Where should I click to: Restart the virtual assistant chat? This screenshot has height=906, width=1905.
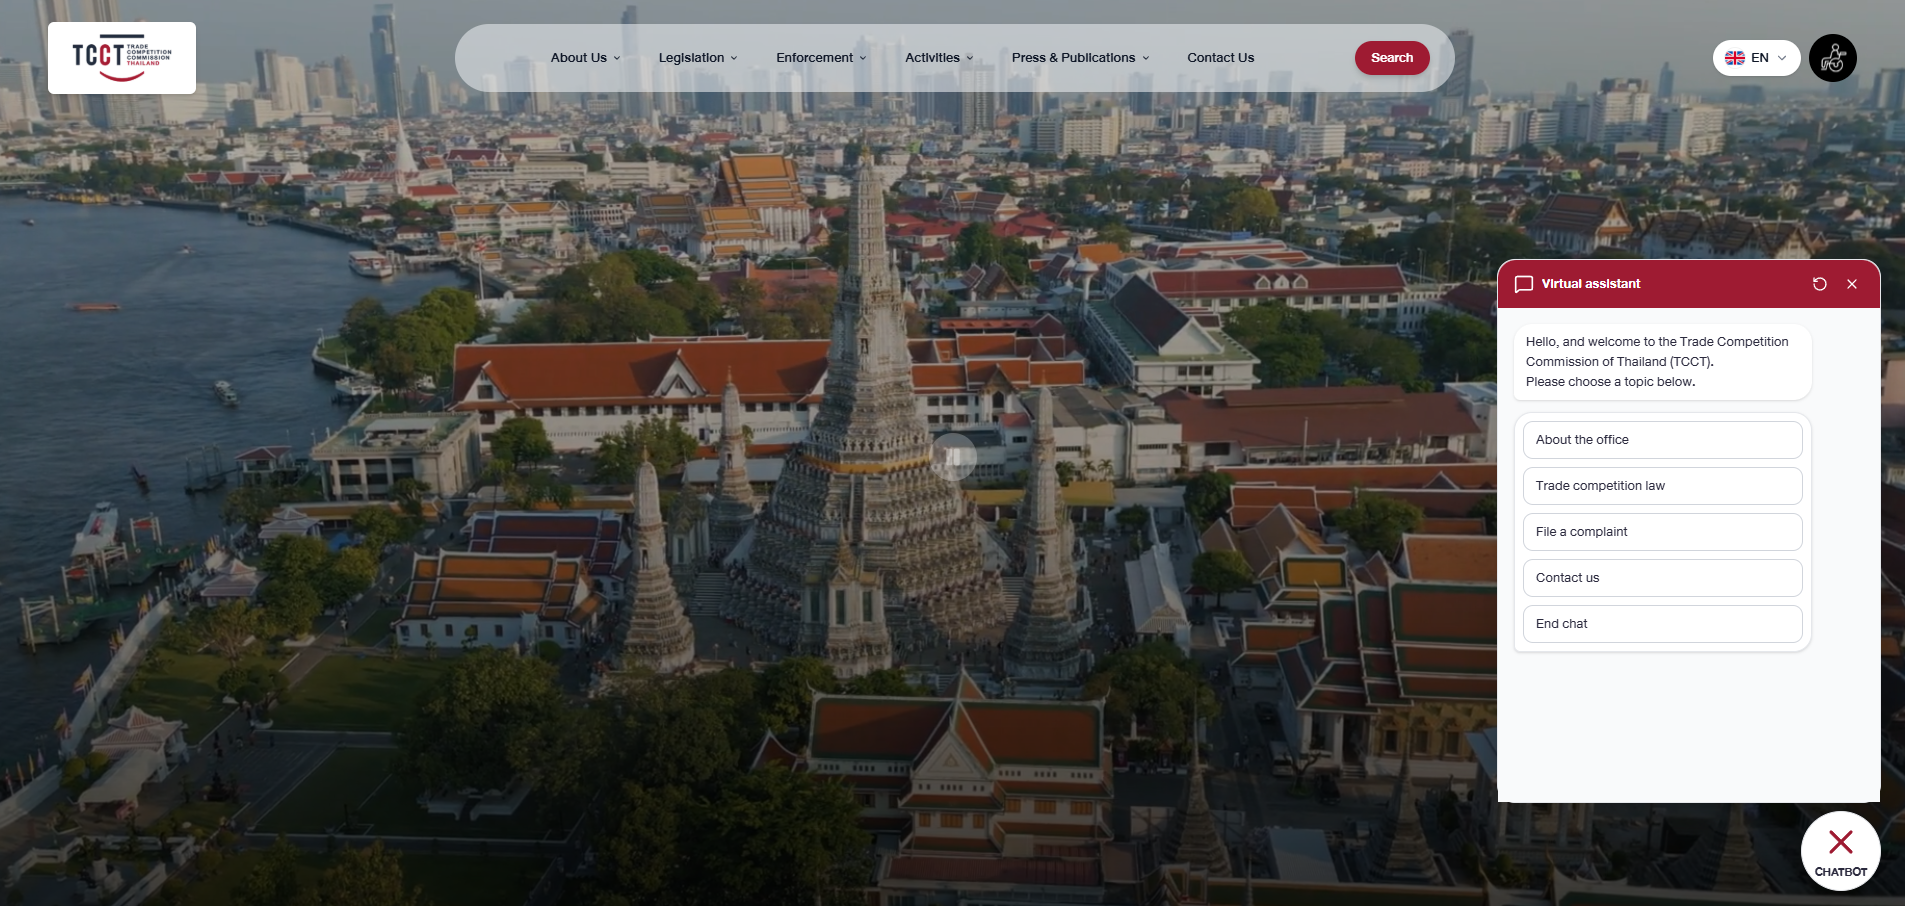click(x=1819, y=284)
